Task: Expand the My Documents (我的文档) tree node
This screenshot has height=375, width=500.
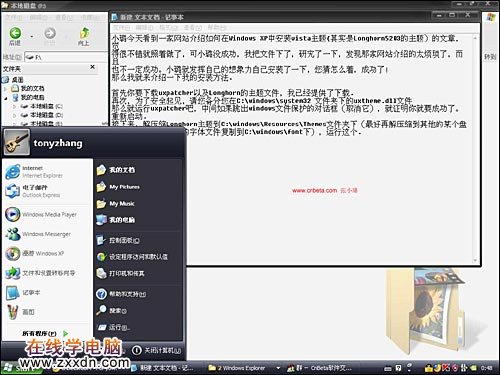Action: tap(5, 88)
